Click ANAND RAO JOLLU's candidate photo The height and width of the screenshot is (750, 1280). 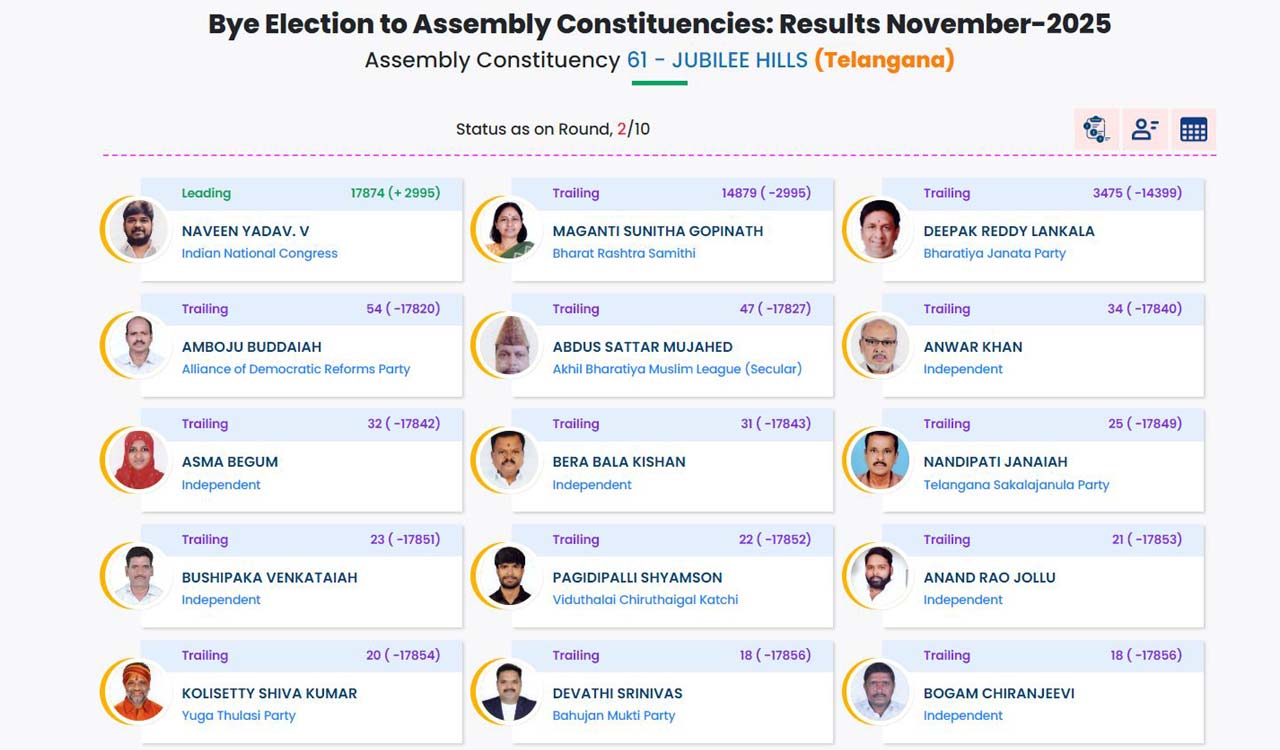[x=878, y=576]
